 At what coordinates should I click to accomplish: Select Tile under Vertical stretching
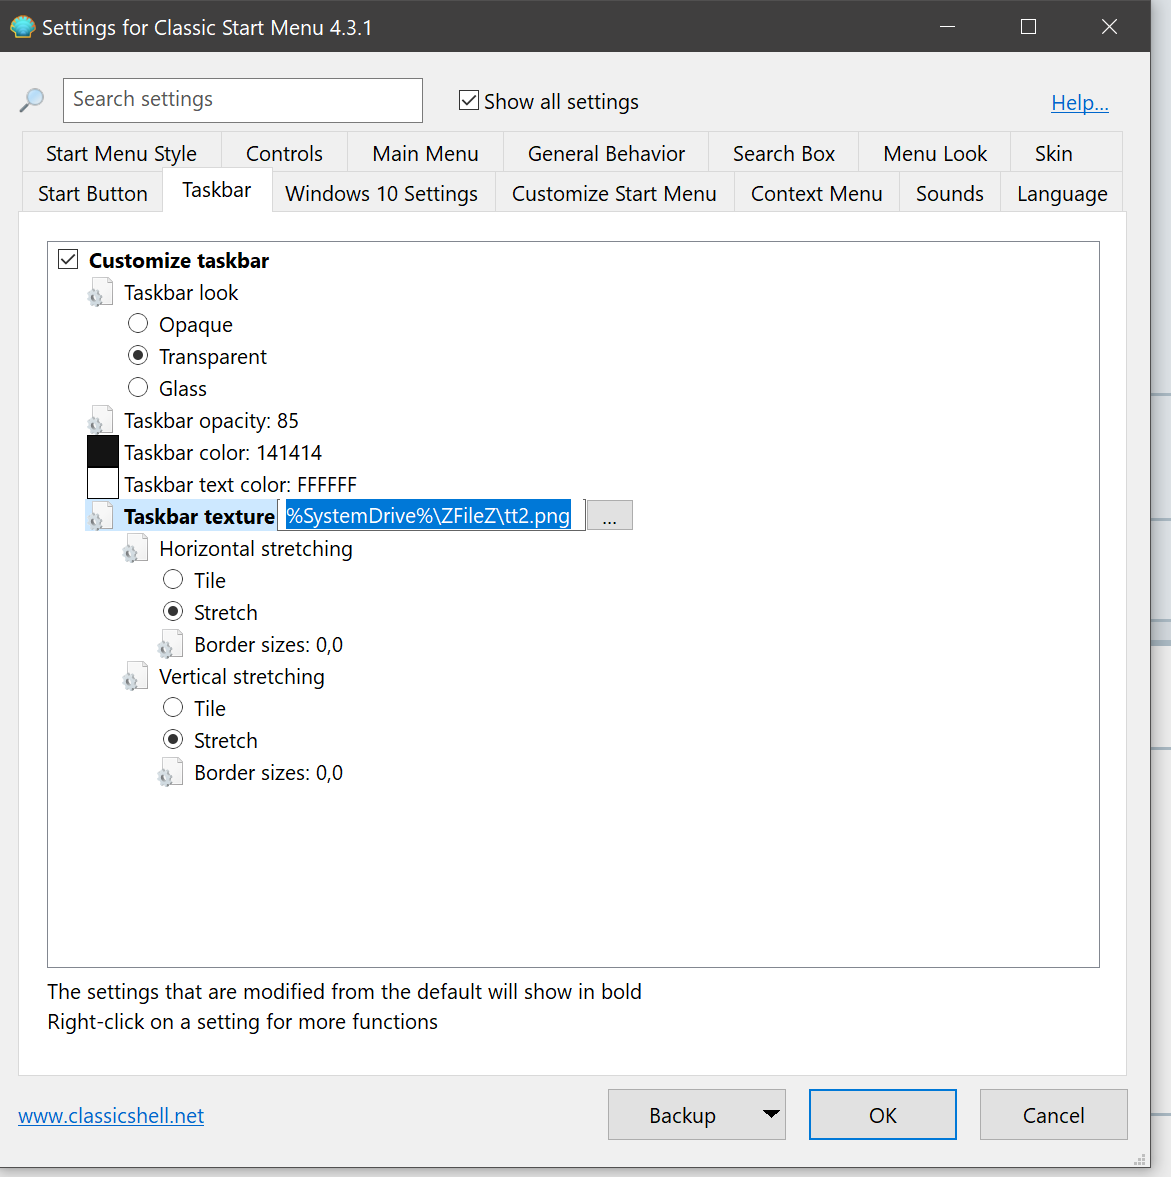coord(173,707)
